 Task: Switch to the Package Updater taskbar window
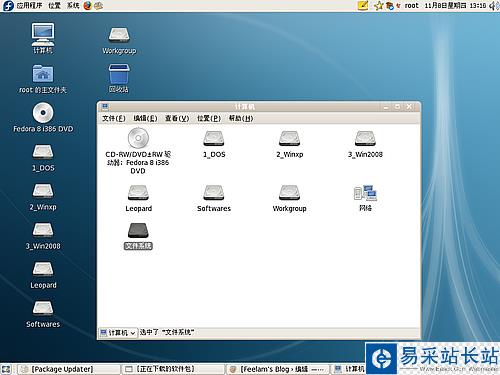coord(69,369)
